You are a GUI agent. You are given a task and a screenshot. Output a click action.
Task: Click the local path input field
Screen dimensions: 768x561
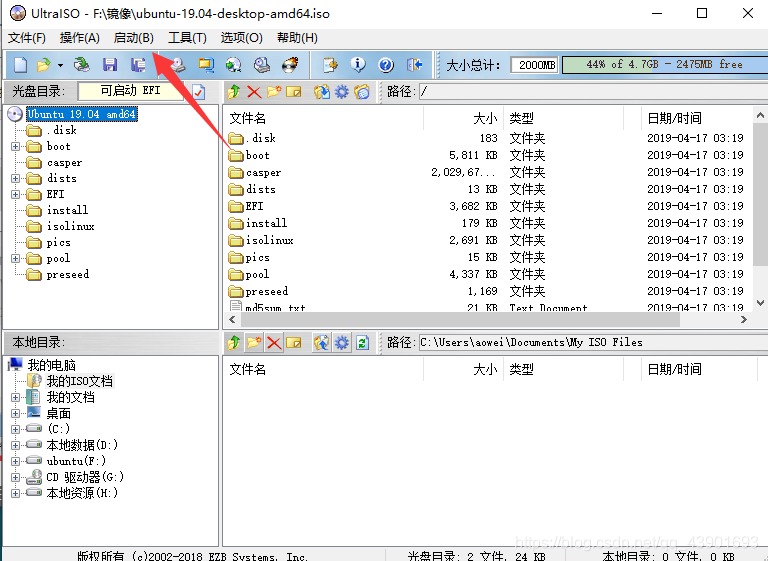[593, 342]
